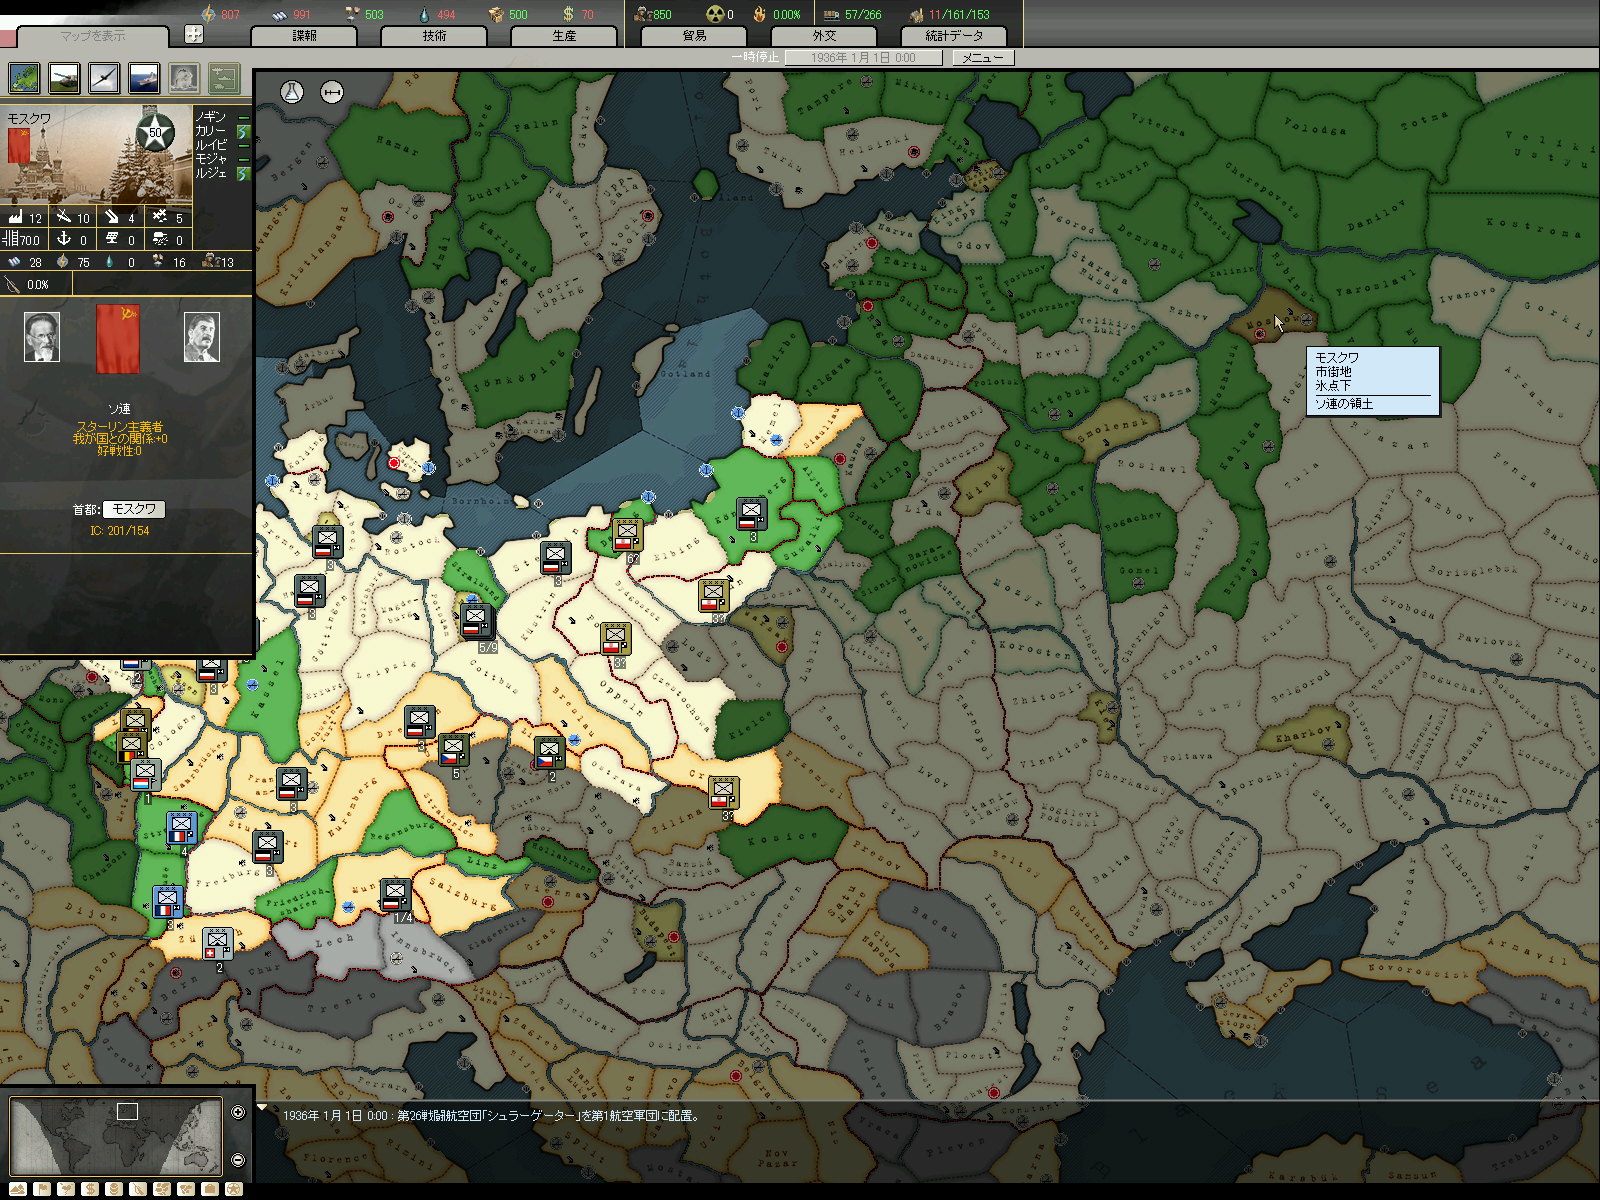The image size is (1600, 1200).
Task: Click the industrial capacity icon showing 11/161/153
Action: coord(916,14)
